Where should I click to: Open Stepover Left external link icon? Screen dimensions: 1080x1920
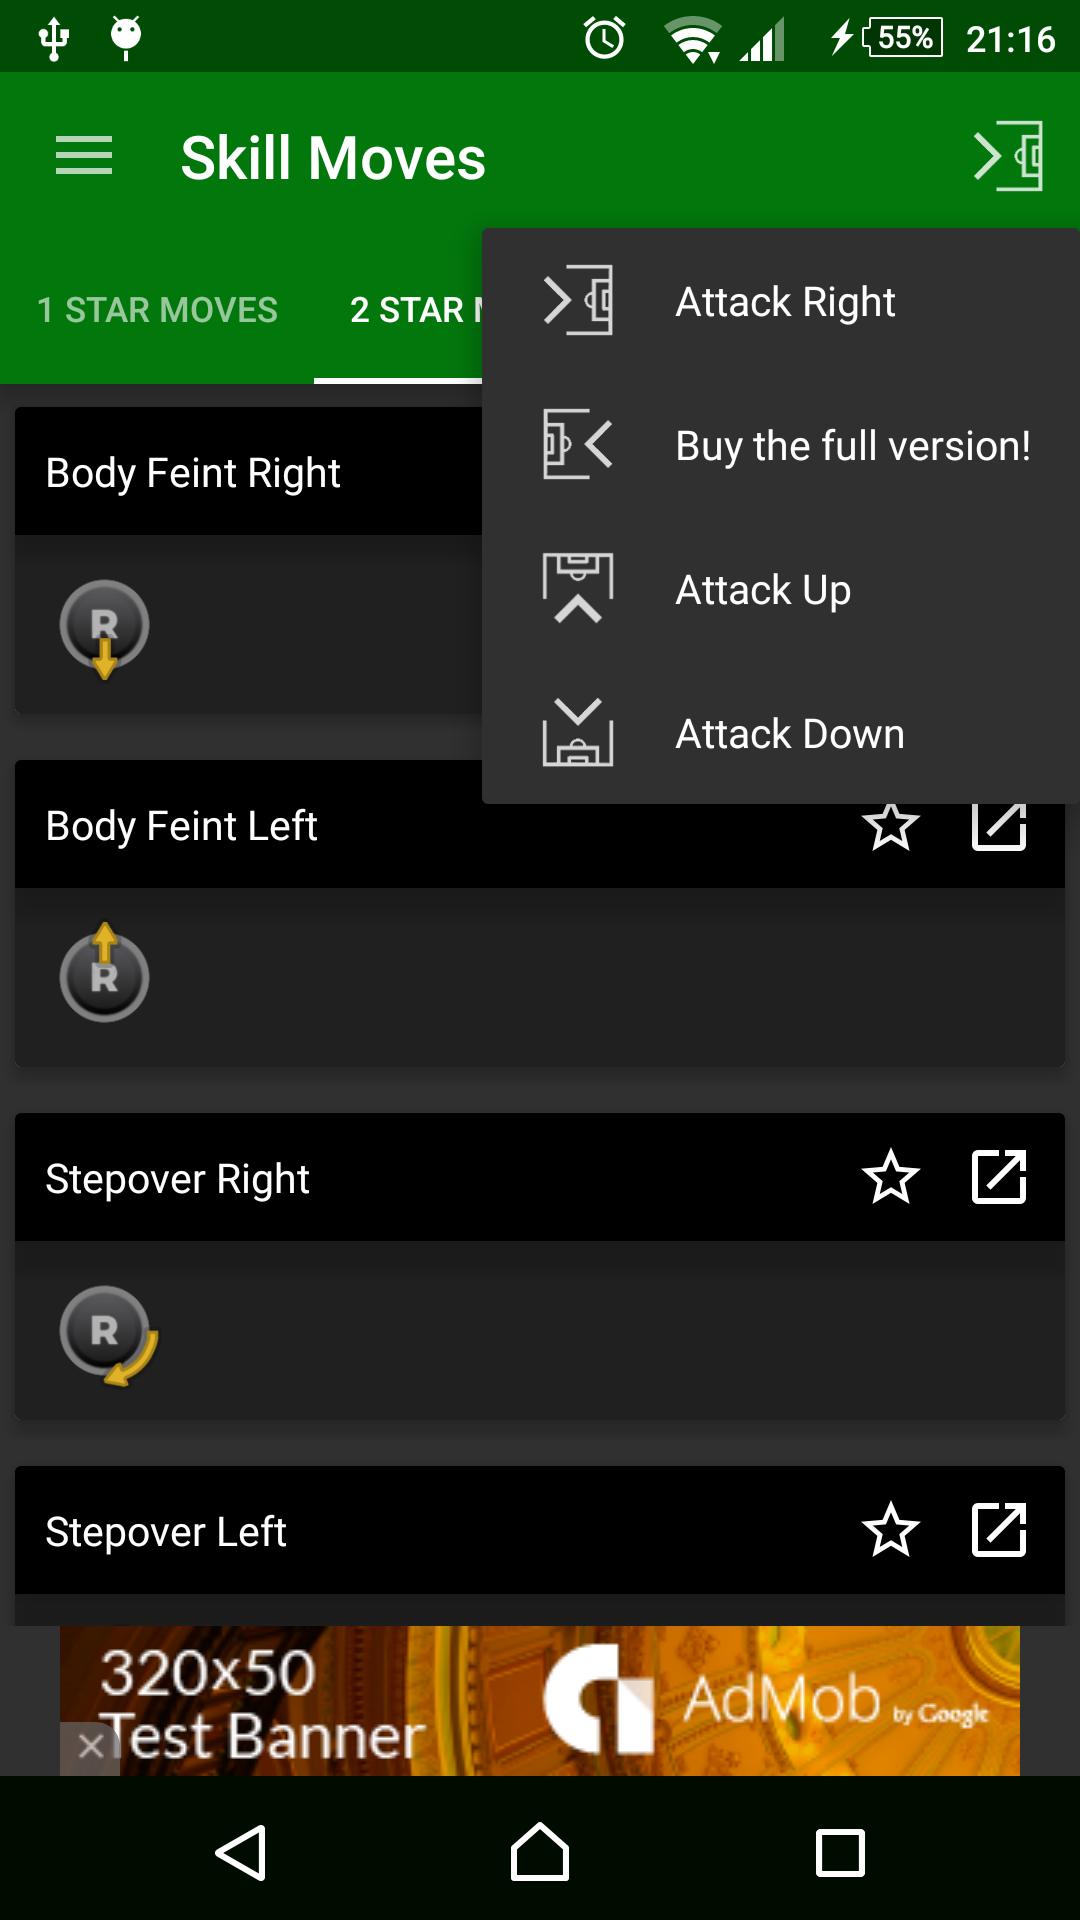[999, 1530]
